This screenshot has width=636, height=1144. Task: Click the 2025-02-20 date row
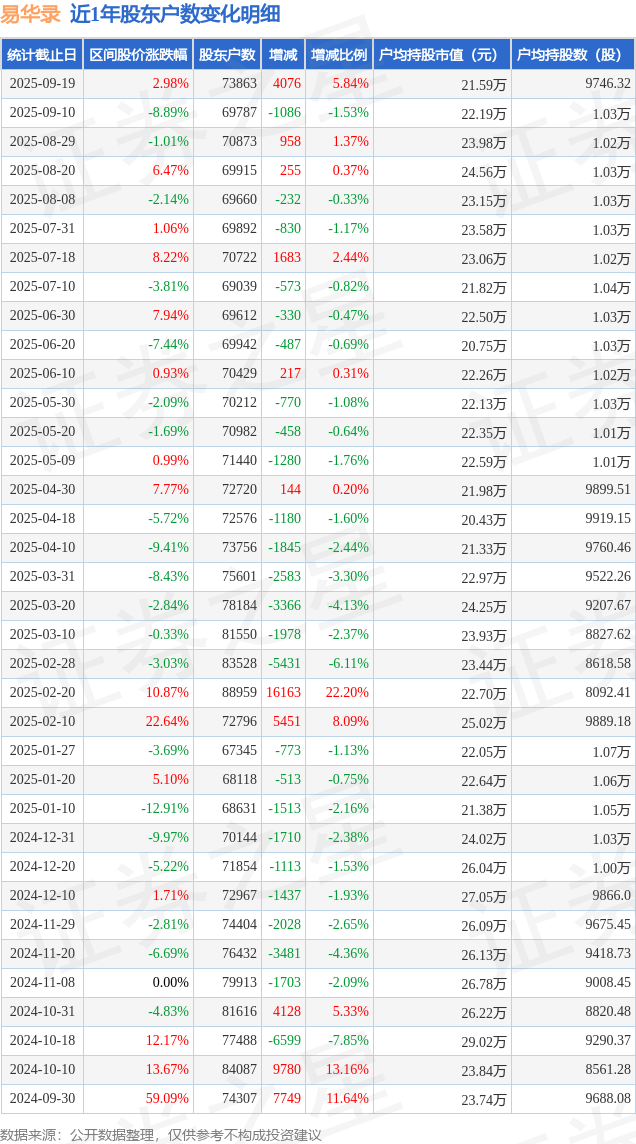pos(42,693)
